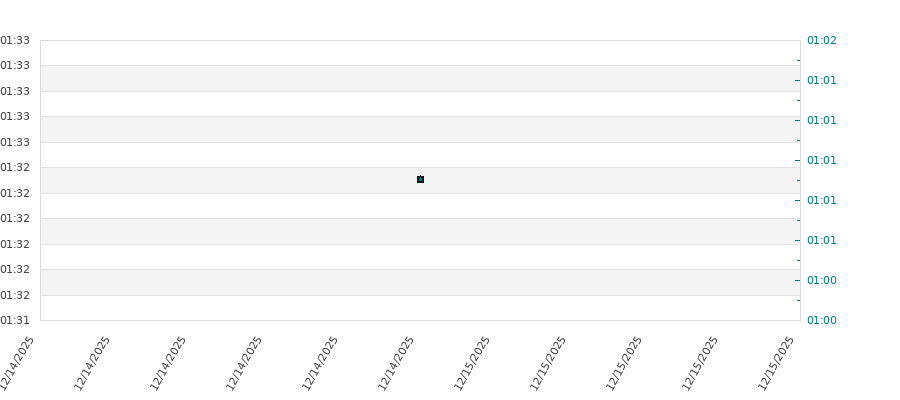Click the last 12/14/2025 x-axis date label
This screenshot has width=900, height=400.
[398, 362]
